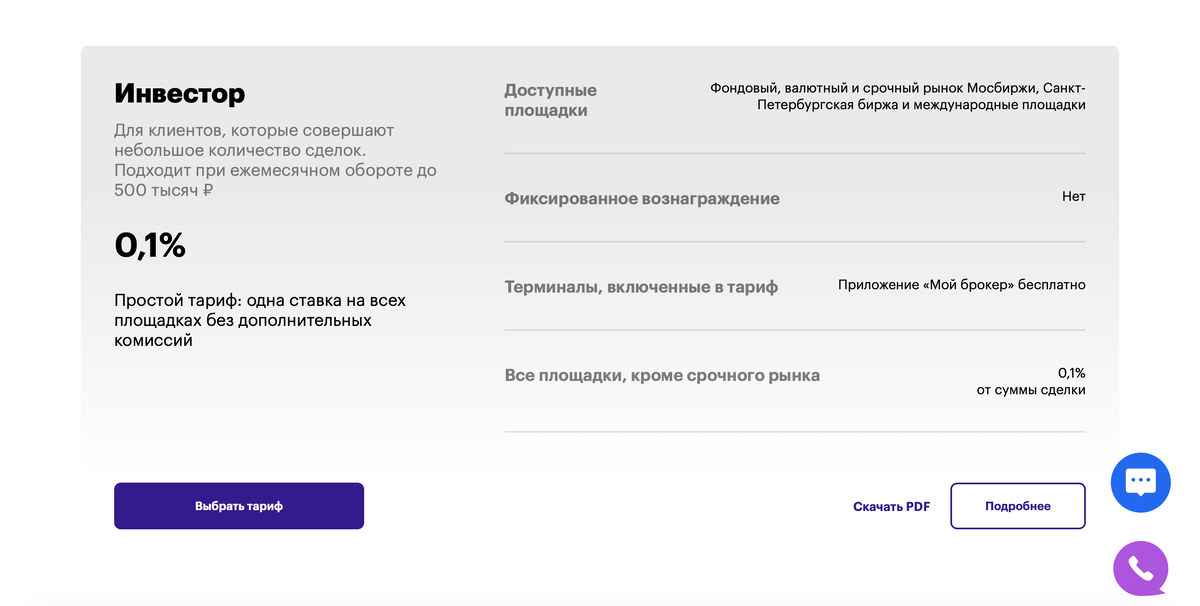Download the tariff via Скачать PDF
The width and height of the screenshot is (1200, 606).
891,507
